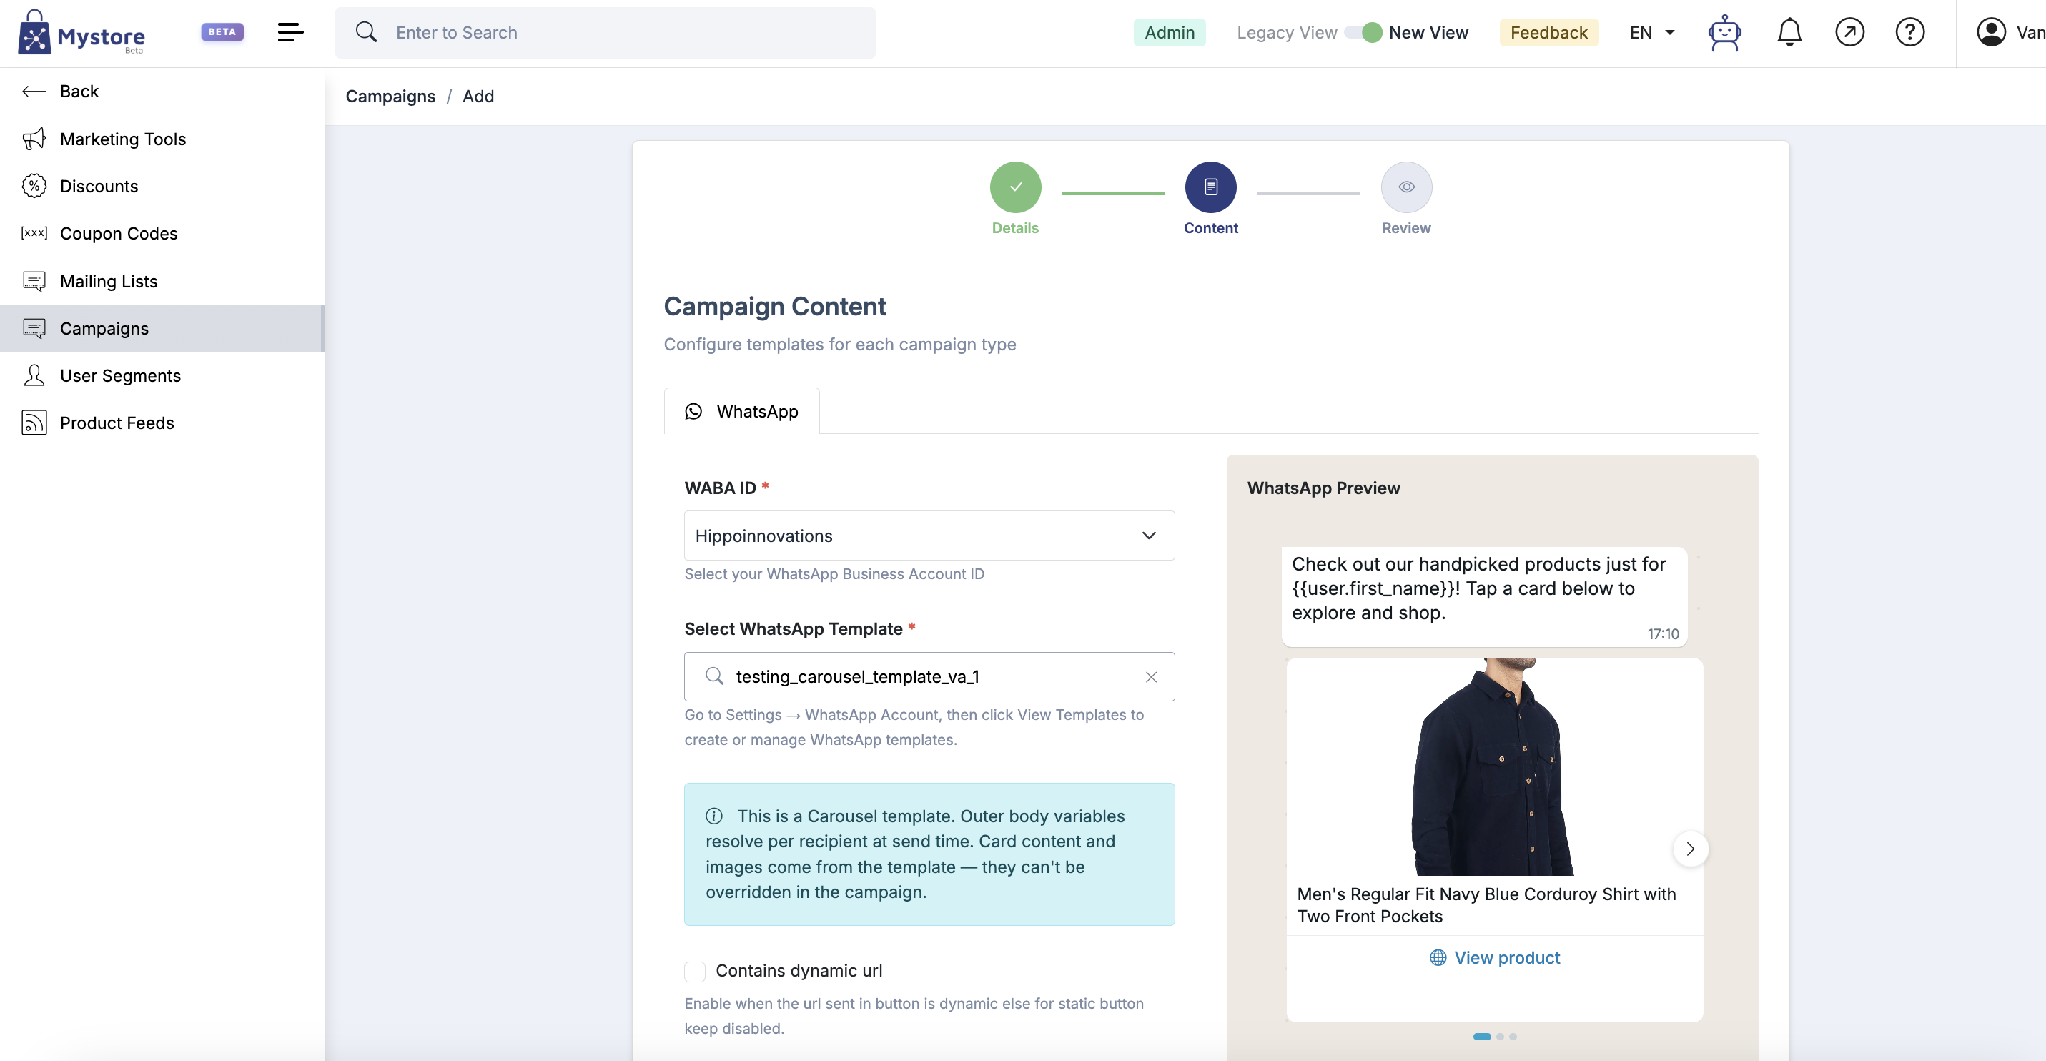Click the navy shirt product image
The image size is (2046, 1061).
tap(1495, 767)
